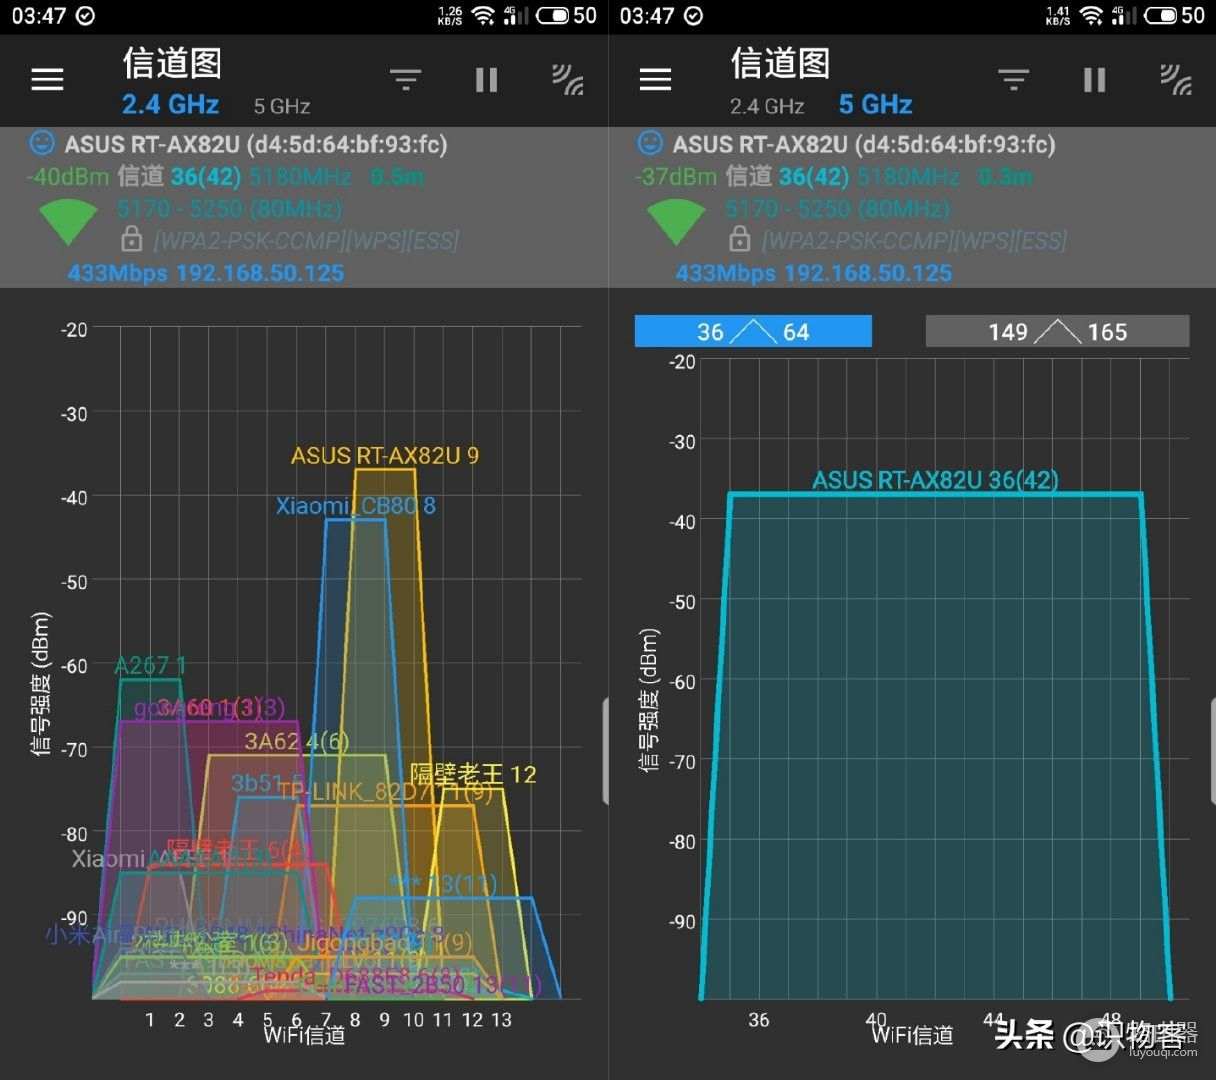Viewport: 1216px width, 1080px height.
Task: Pause scanning on the left 2.4 GHz panel
Action: tap(486, 79)
